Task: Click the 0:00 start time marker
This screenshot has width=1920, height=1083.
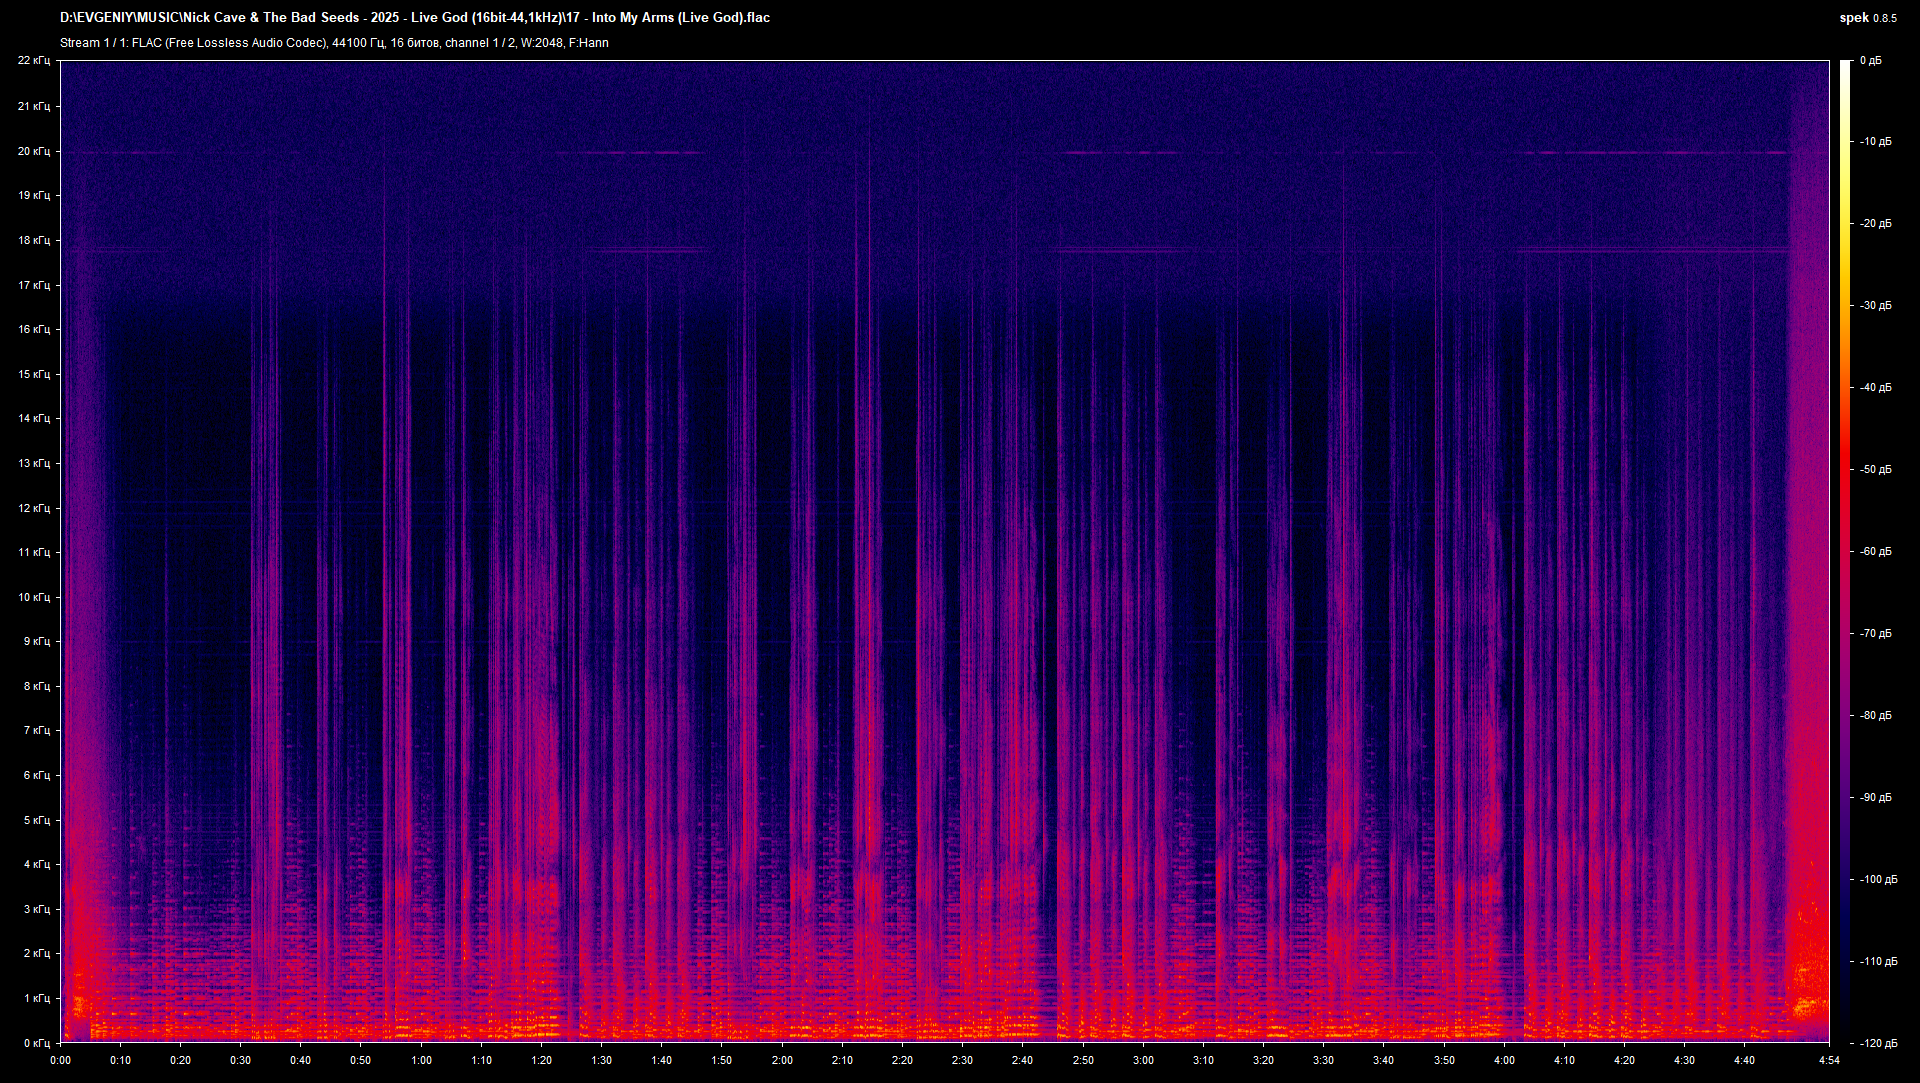Action: pyautogui.click(x=60, y=1062)
